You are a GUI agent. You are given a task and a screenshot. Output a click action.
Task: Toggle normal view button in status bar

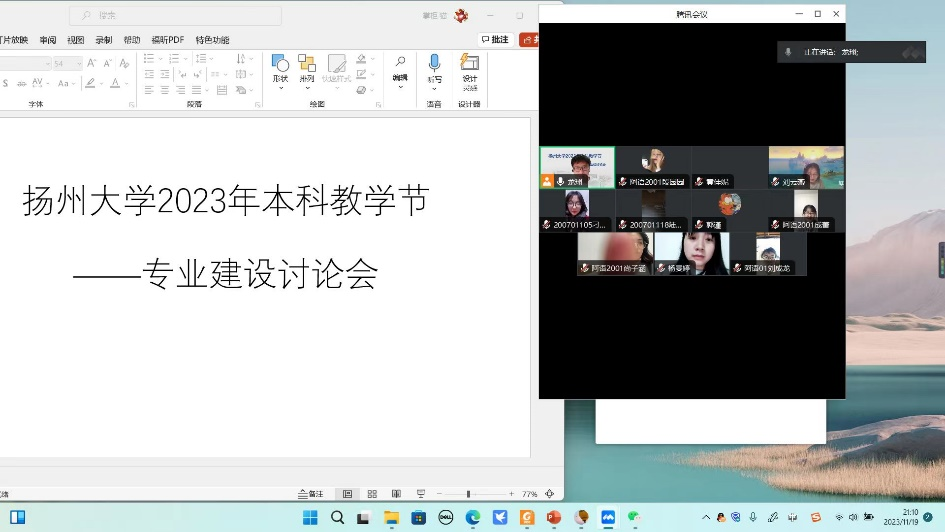347,494
